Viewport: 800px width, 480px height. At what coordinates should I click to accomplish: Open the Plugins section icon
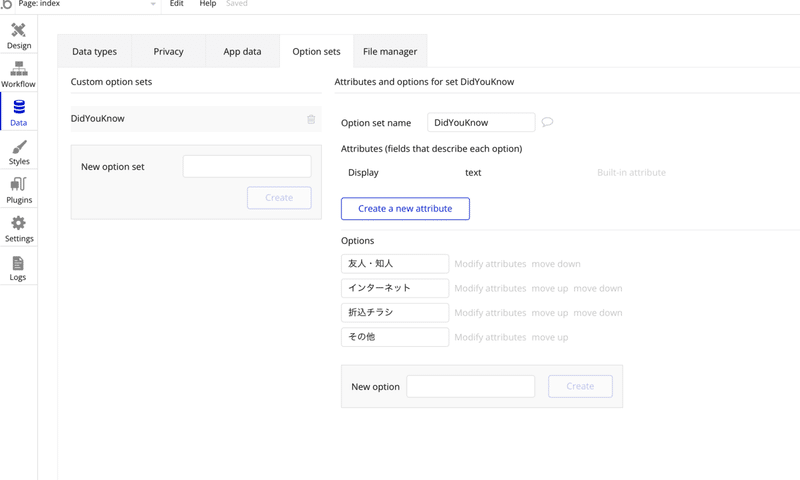[18, 190]
